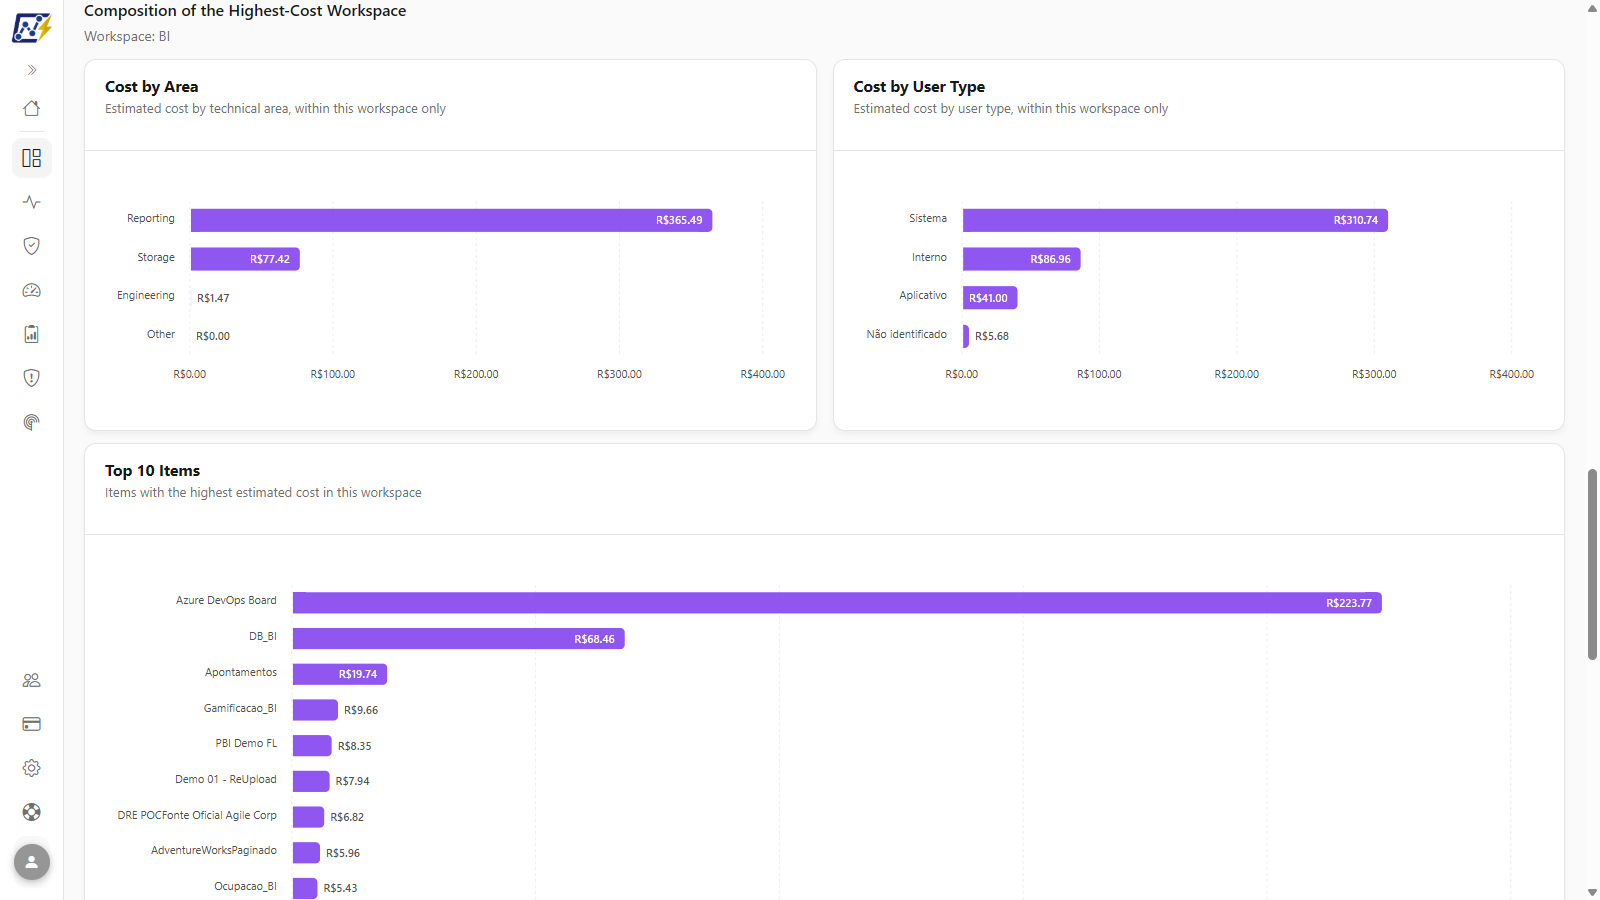Click the 'R$5.68' value label
Image resolution: width=1600 pixels, height=900 pixels.
click(992, 336)
